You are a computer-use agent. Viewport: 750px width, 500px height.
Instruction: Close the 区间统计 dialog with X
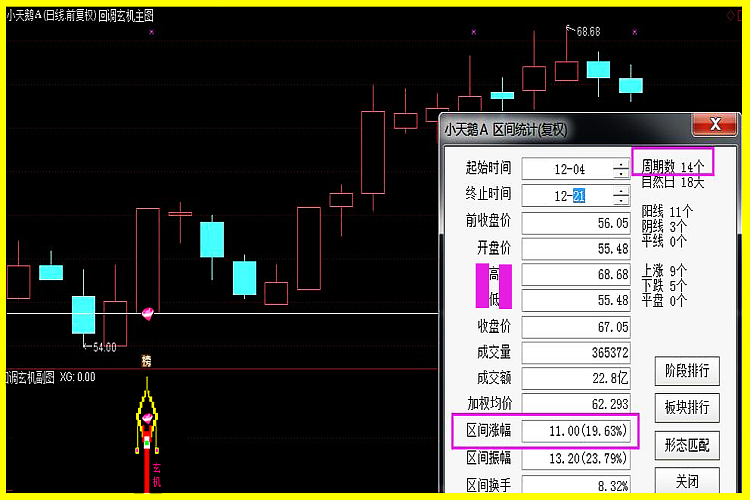pyautogui.click(x=715, y=124)
